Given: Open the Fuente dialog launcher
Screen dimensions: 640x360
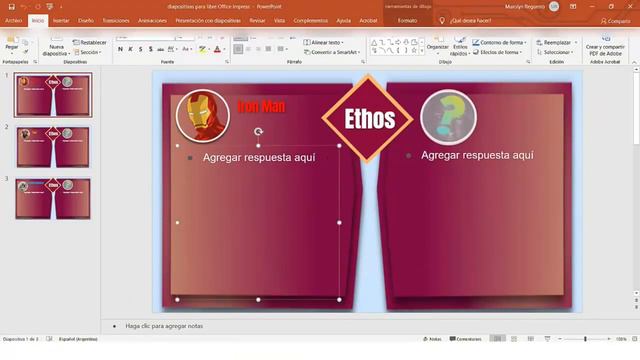Looking at the screenshot, I should [x=227, y=62].
